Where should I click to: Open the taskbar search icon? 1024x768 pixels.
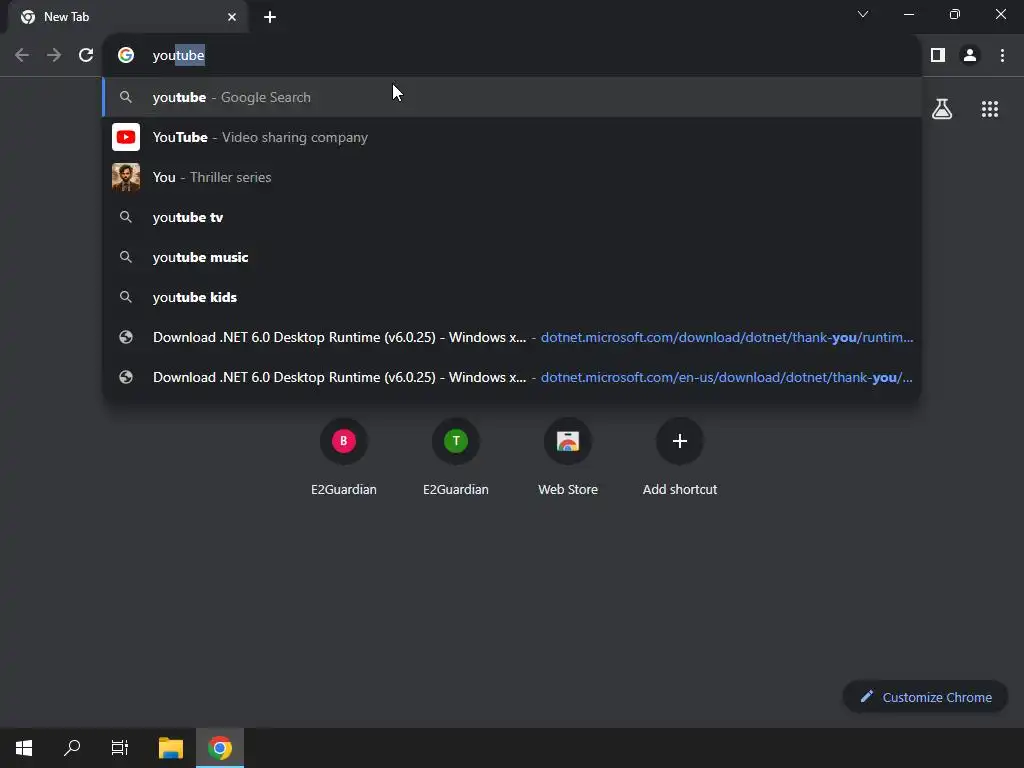coord(72,748)
